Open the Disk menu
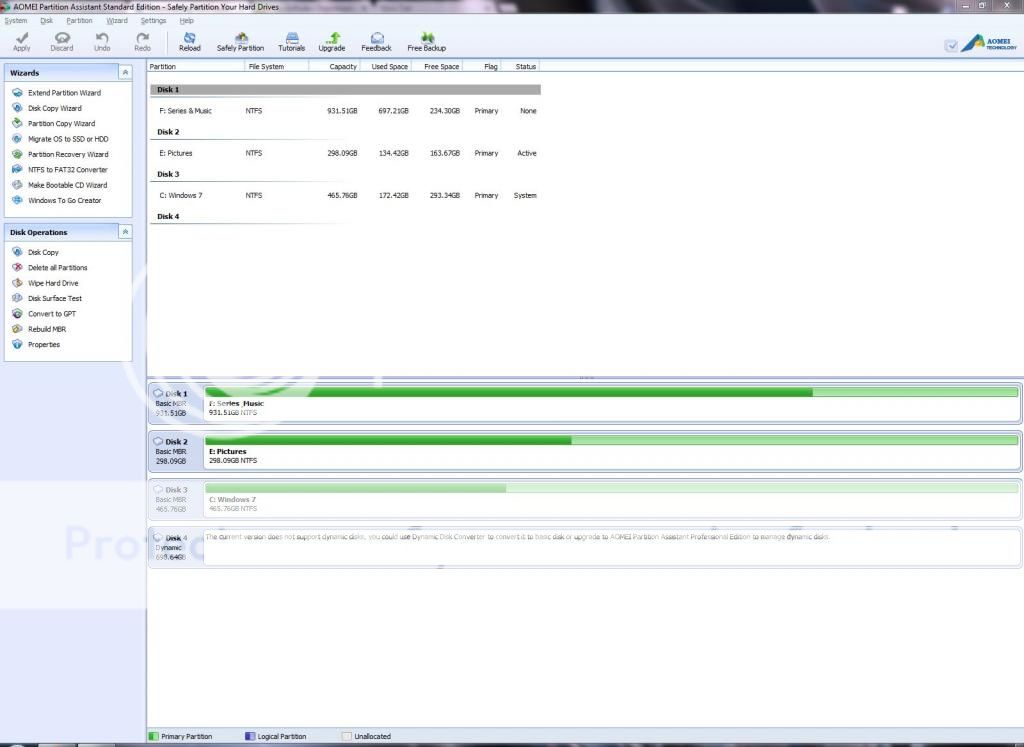 46,20
